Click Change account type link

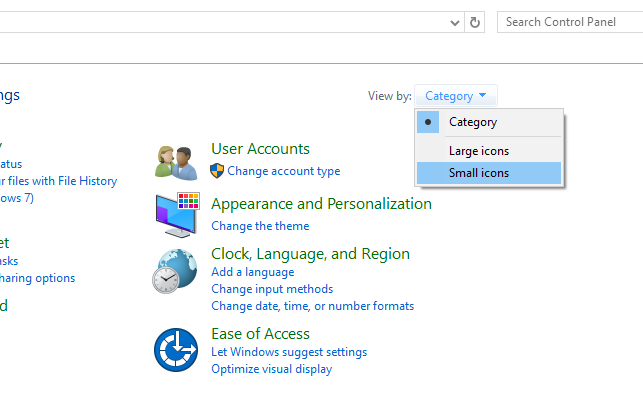(x=284, y=171)
